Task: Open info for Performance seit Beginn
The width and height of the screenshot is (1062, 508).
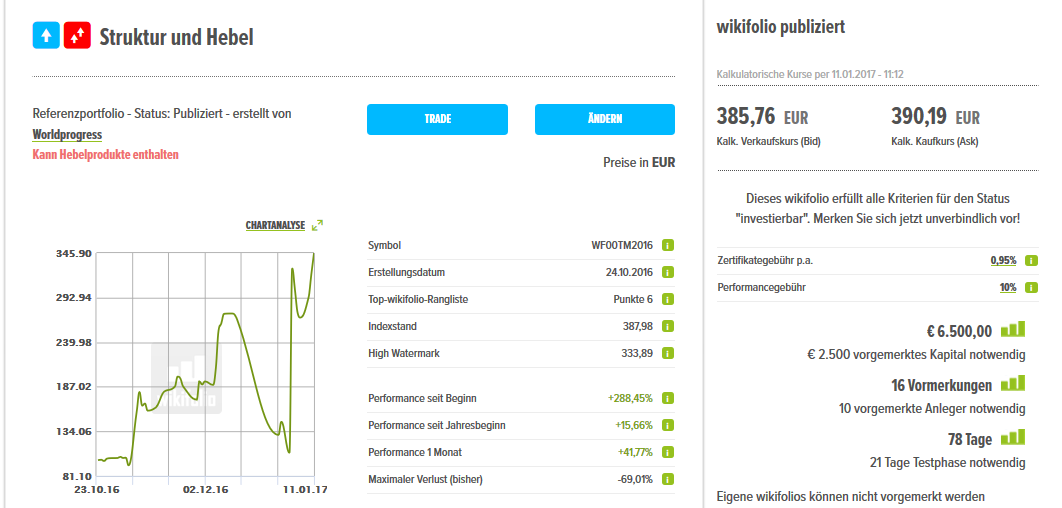Action: (667, 398)
